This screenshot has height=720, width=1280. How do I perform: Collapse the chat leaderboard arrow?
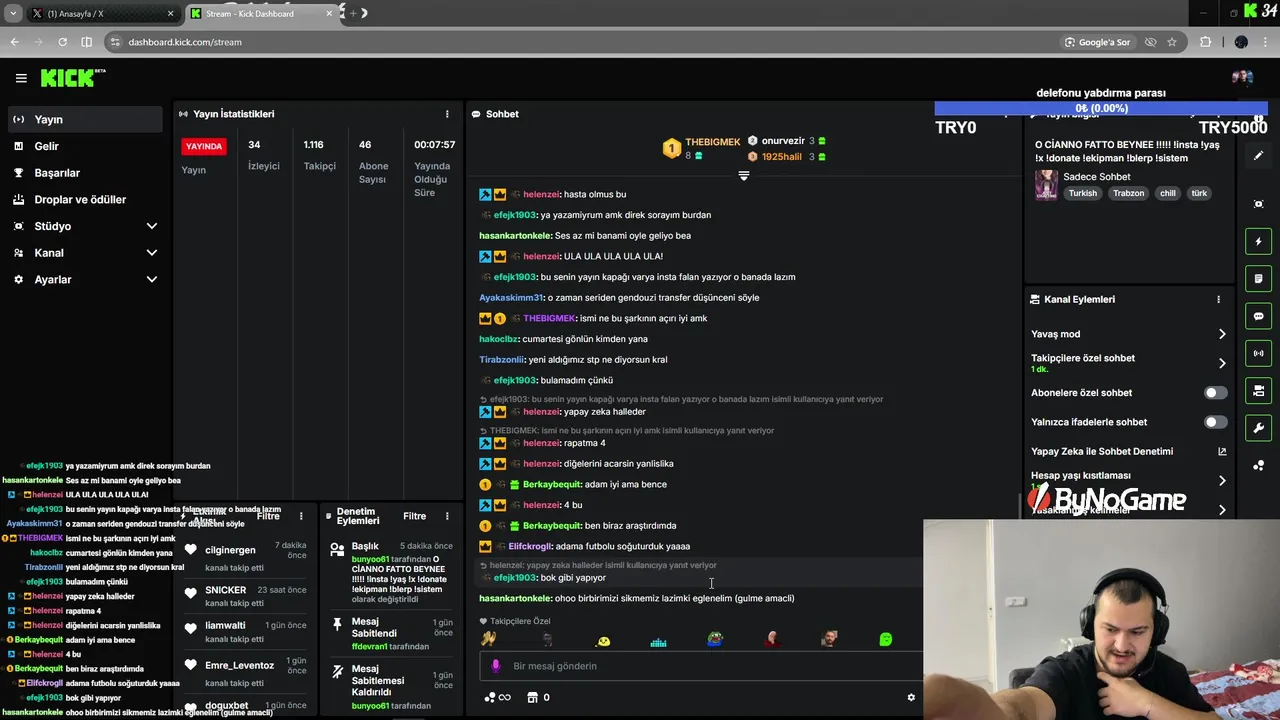743,175
